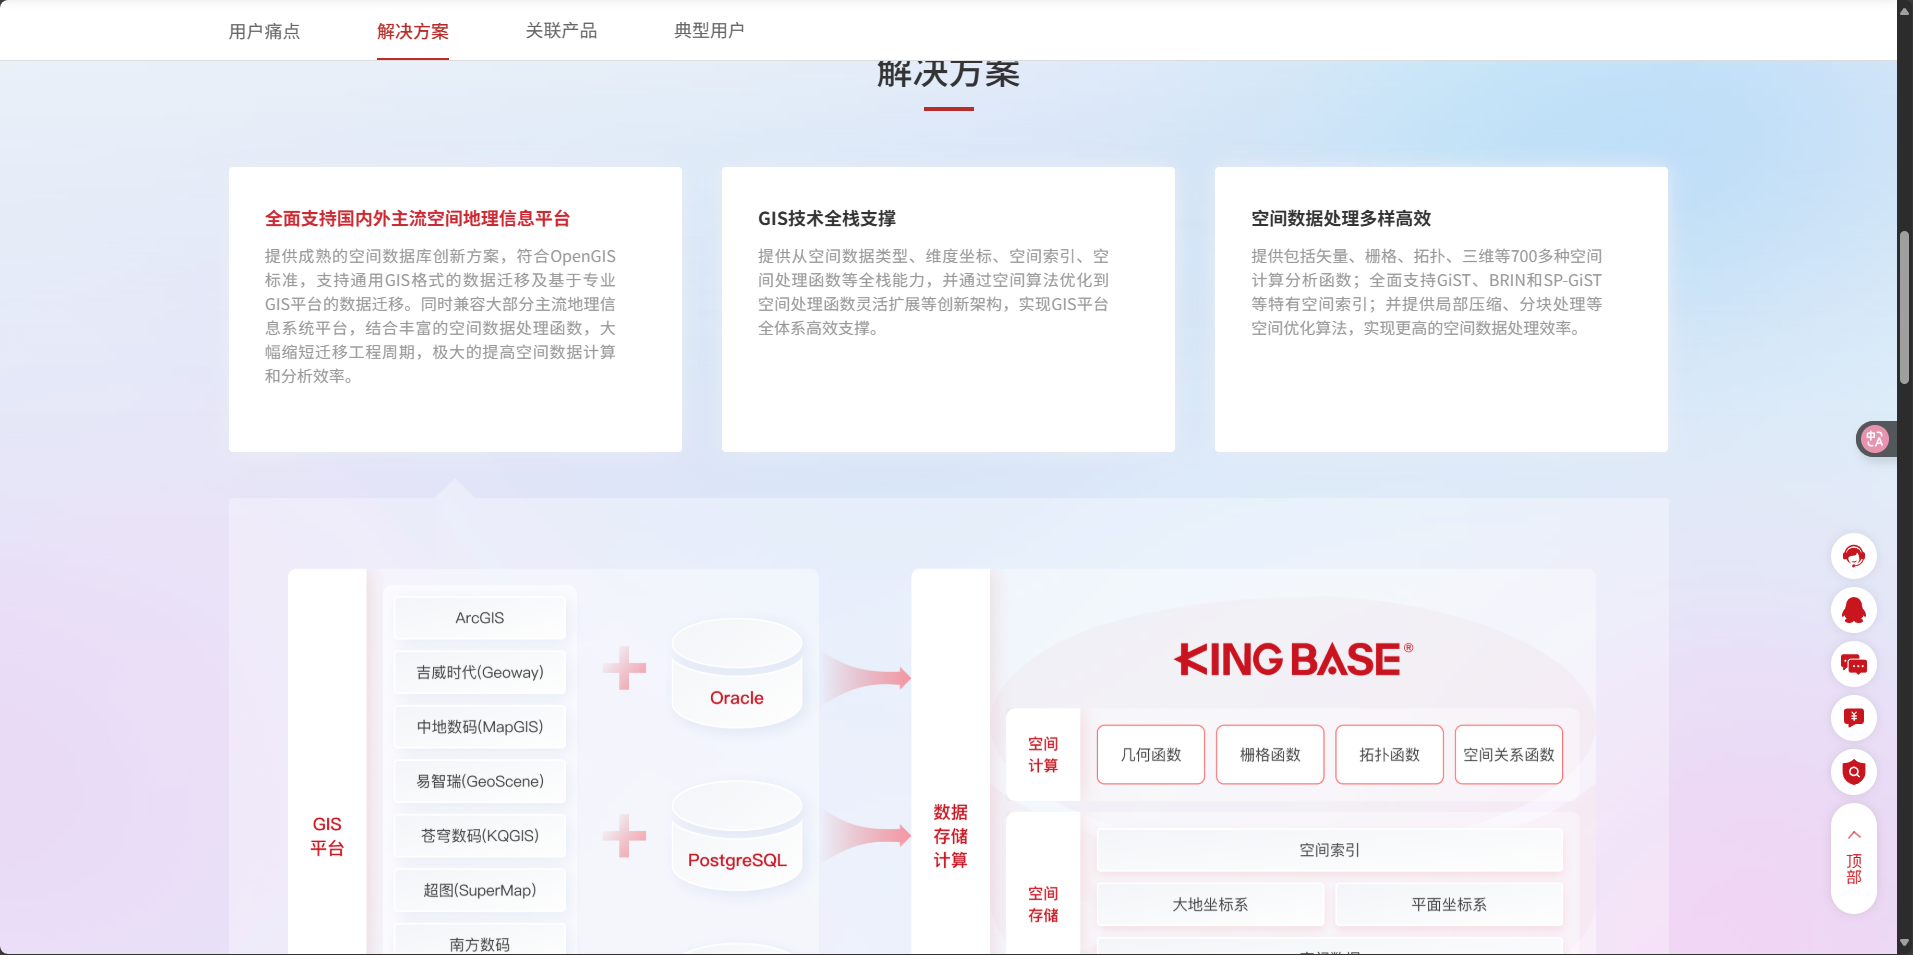Click the plus sign beside PostgreSQL

(625, 836)
